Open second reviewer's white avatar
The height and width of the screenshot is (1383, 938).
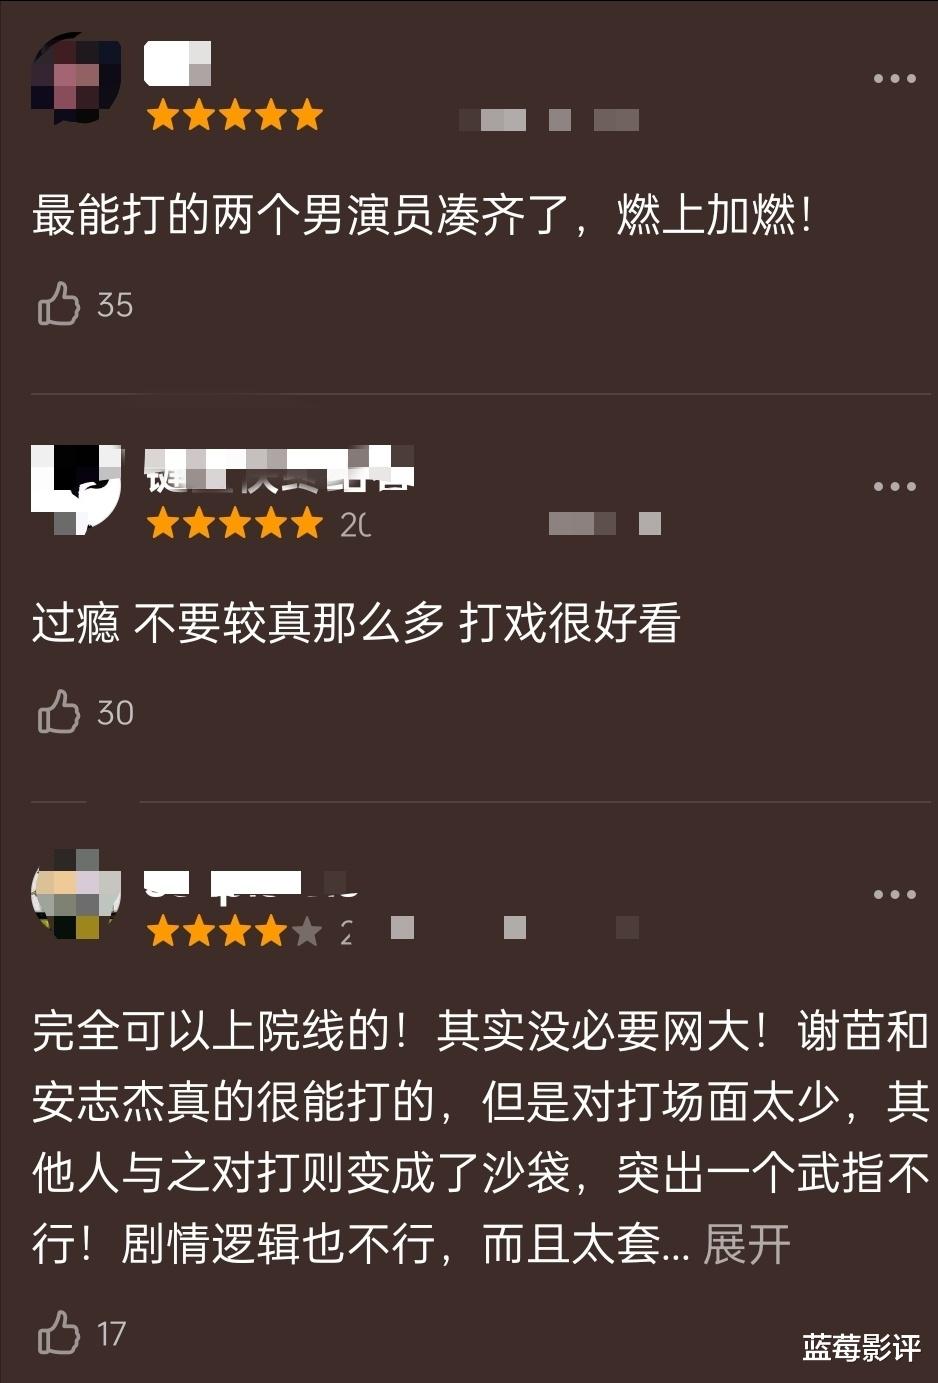point(76,488)
